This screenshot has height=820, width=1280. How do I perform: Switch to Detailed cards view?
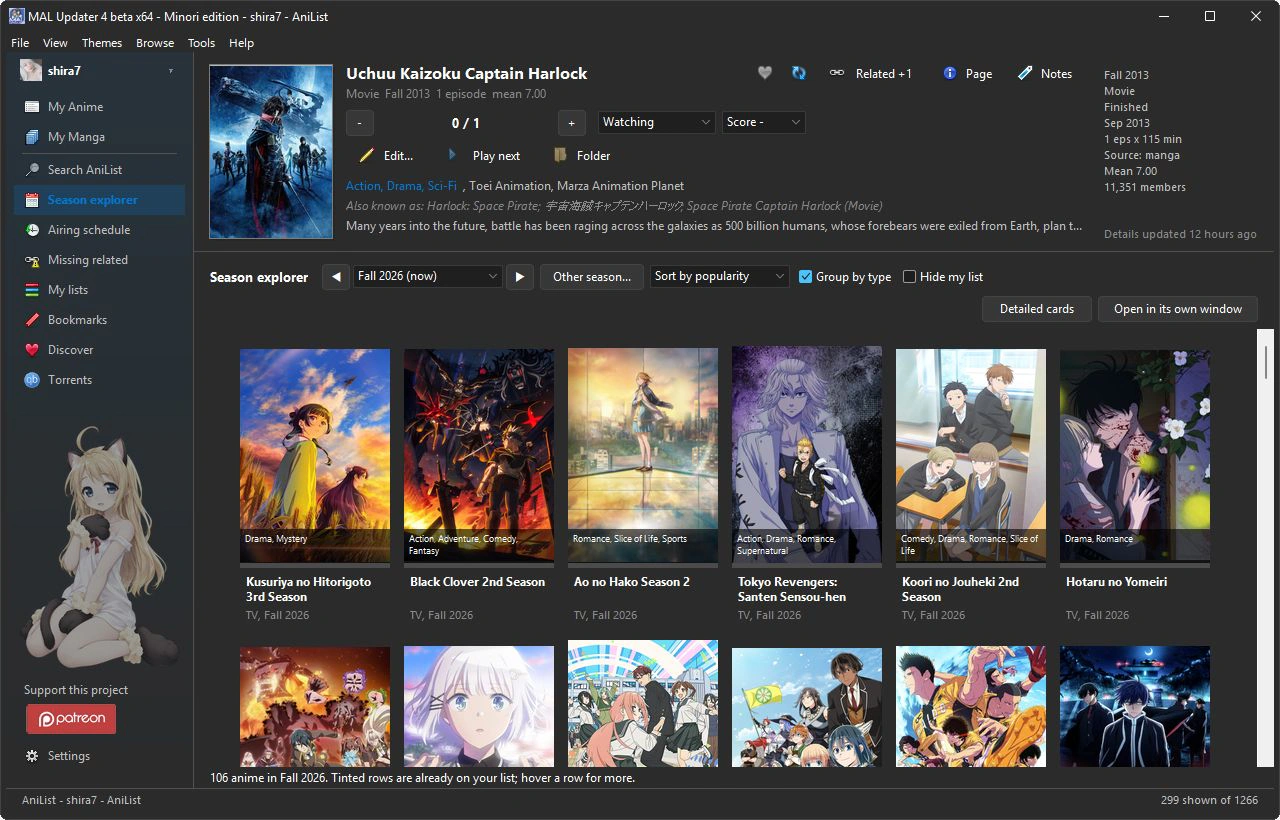tap(1037, 309)
